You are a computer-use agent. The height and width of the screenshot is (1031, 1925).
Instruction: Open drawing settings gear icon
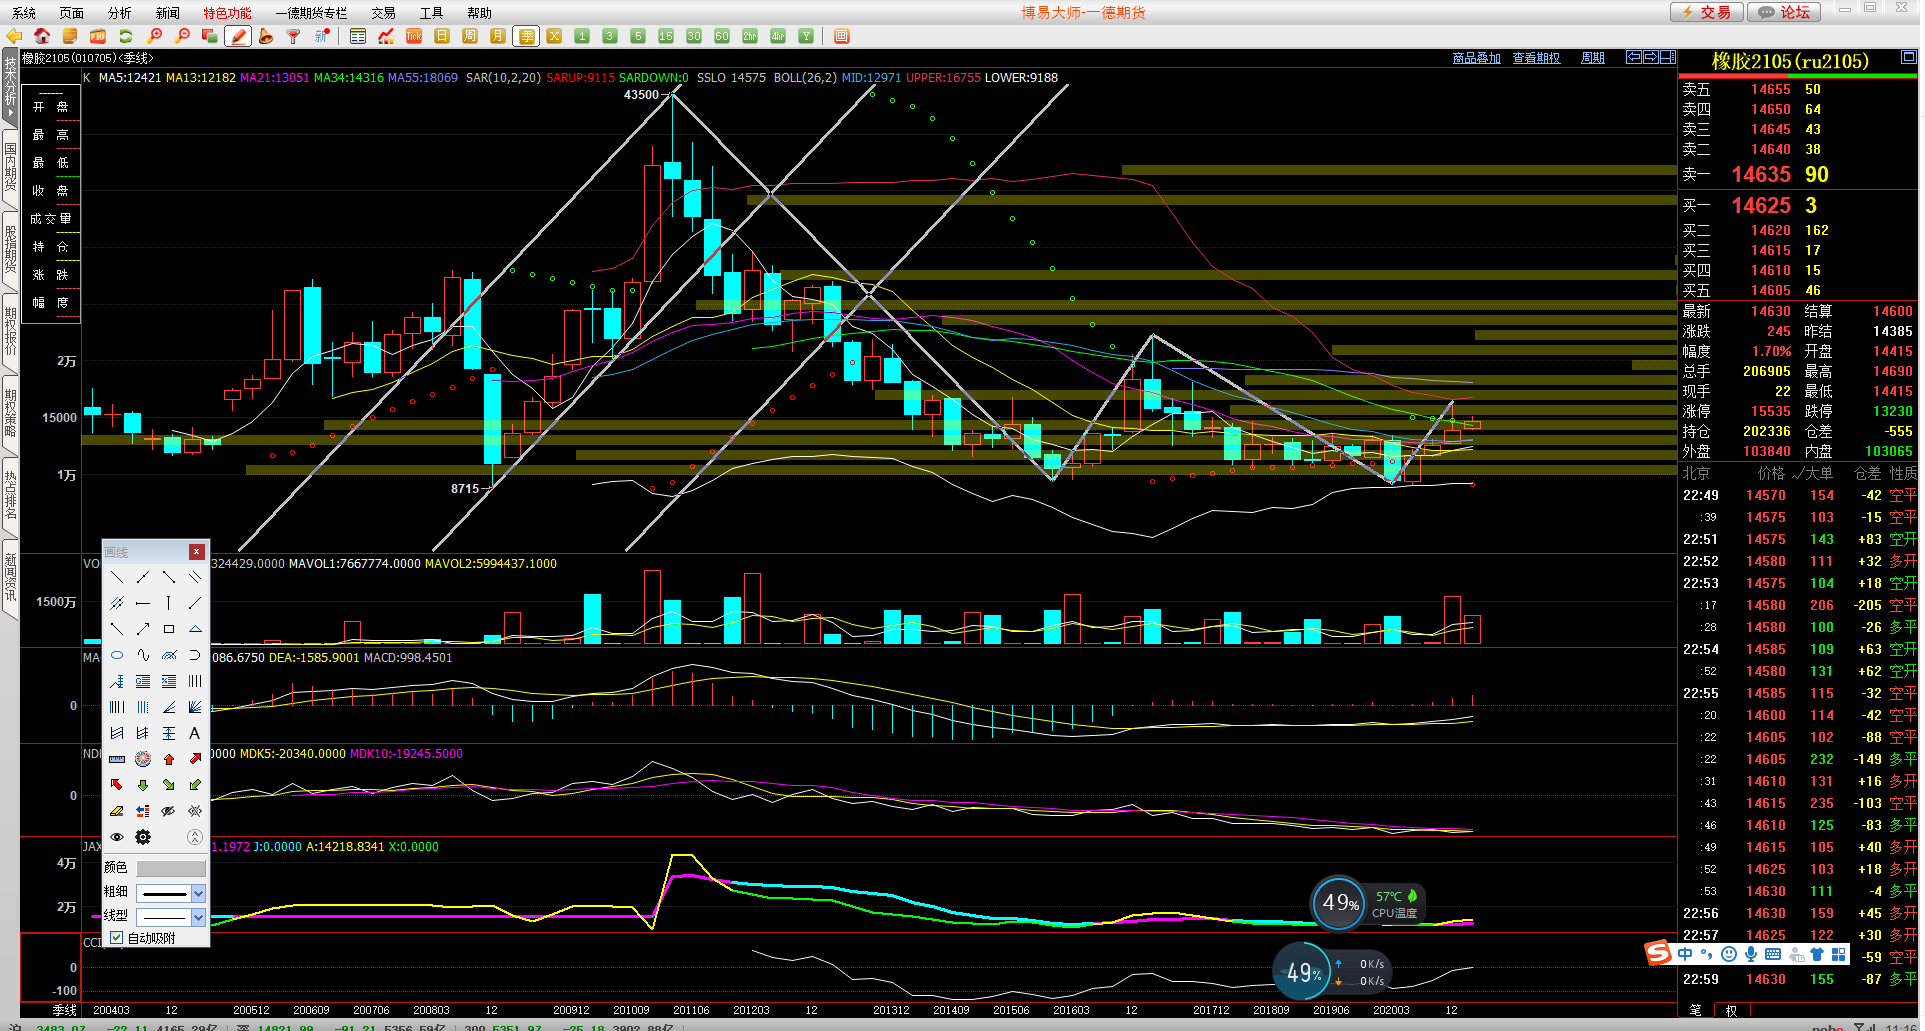(x=143, y=837)
